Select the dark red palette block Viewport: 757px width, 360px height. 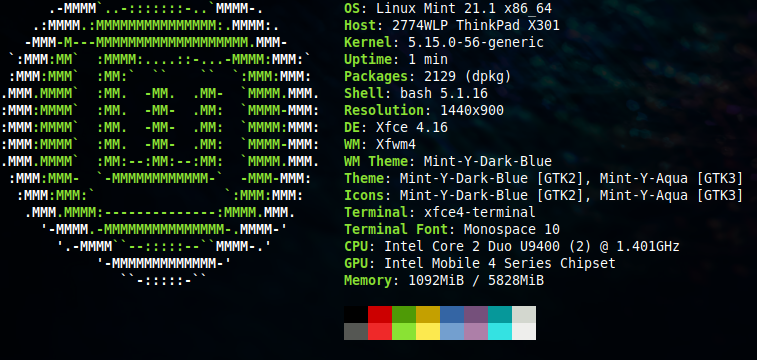(x=380, y=314)
